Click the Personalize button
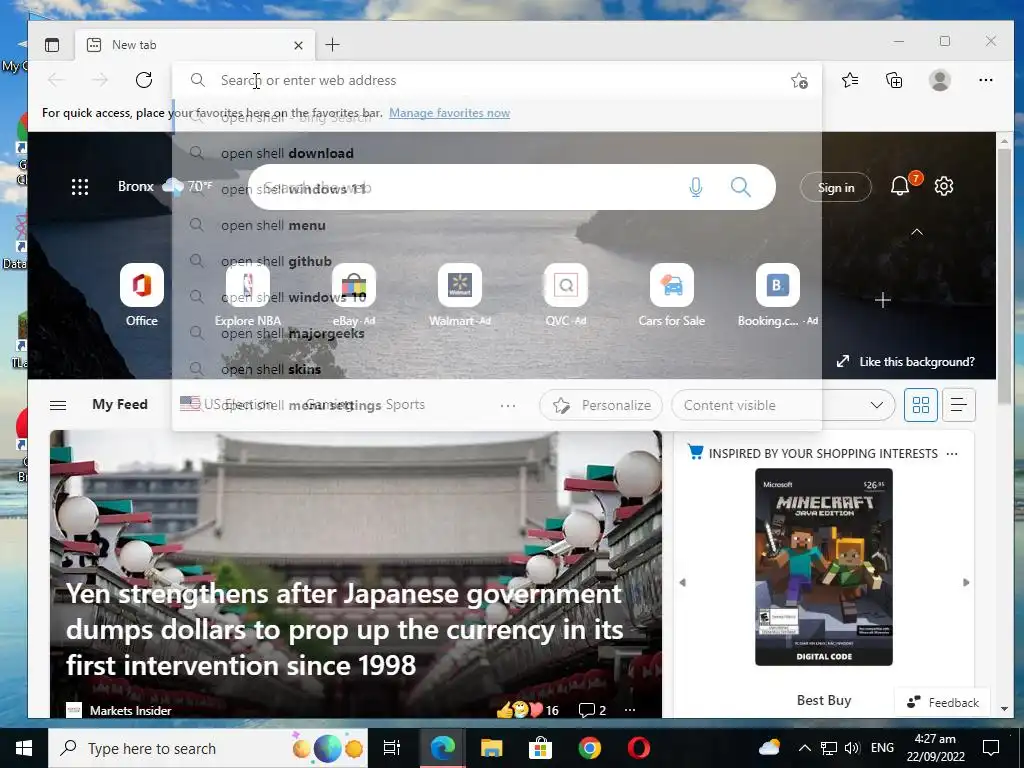 point(601,405)
